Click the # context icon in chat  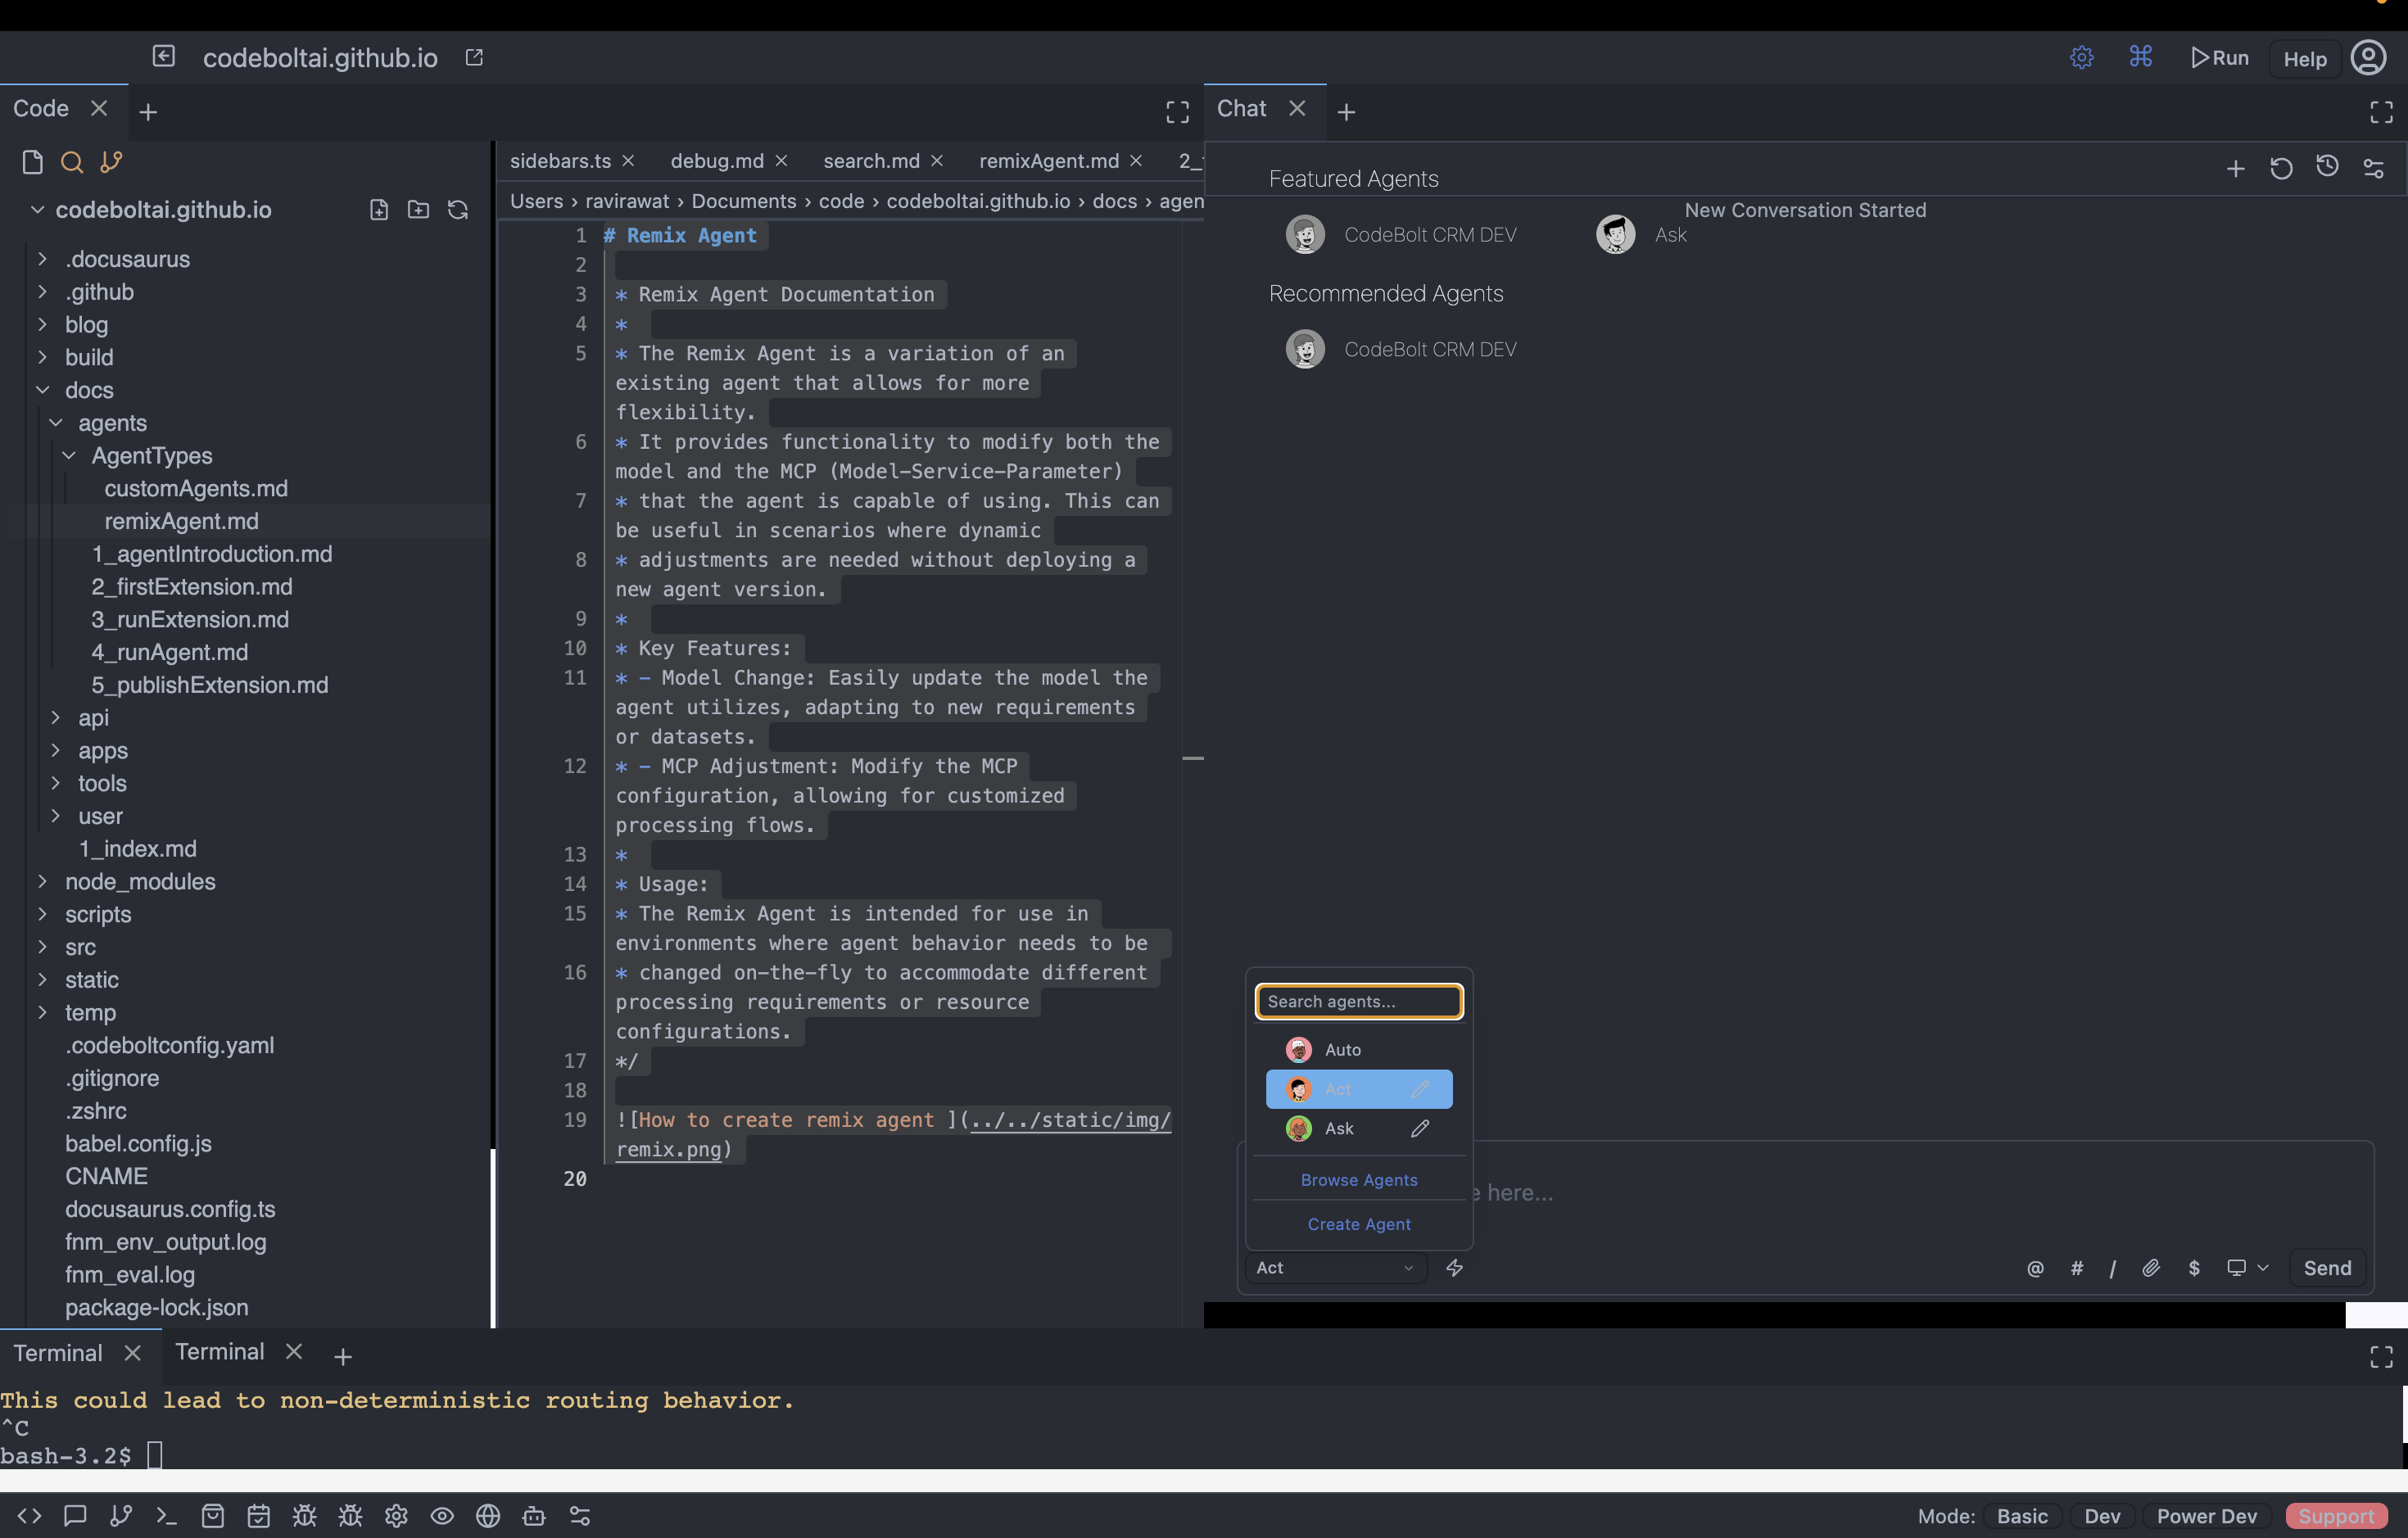[2077, 1268]
